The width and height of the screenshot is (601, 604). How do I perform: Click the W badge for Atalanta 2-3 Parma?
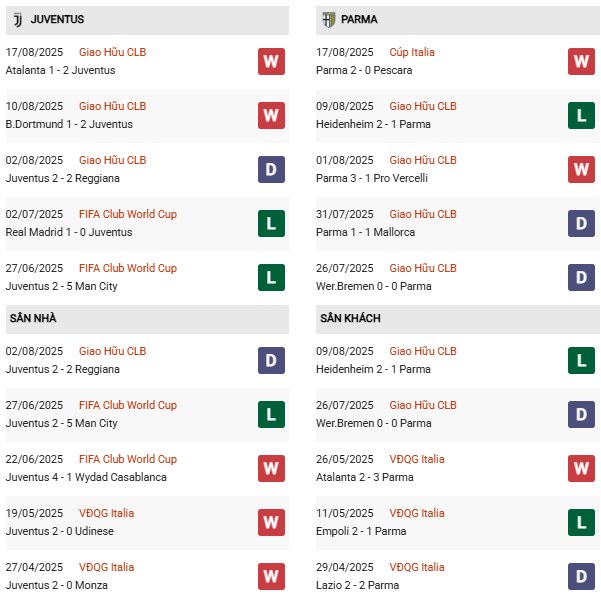[581, 468]
